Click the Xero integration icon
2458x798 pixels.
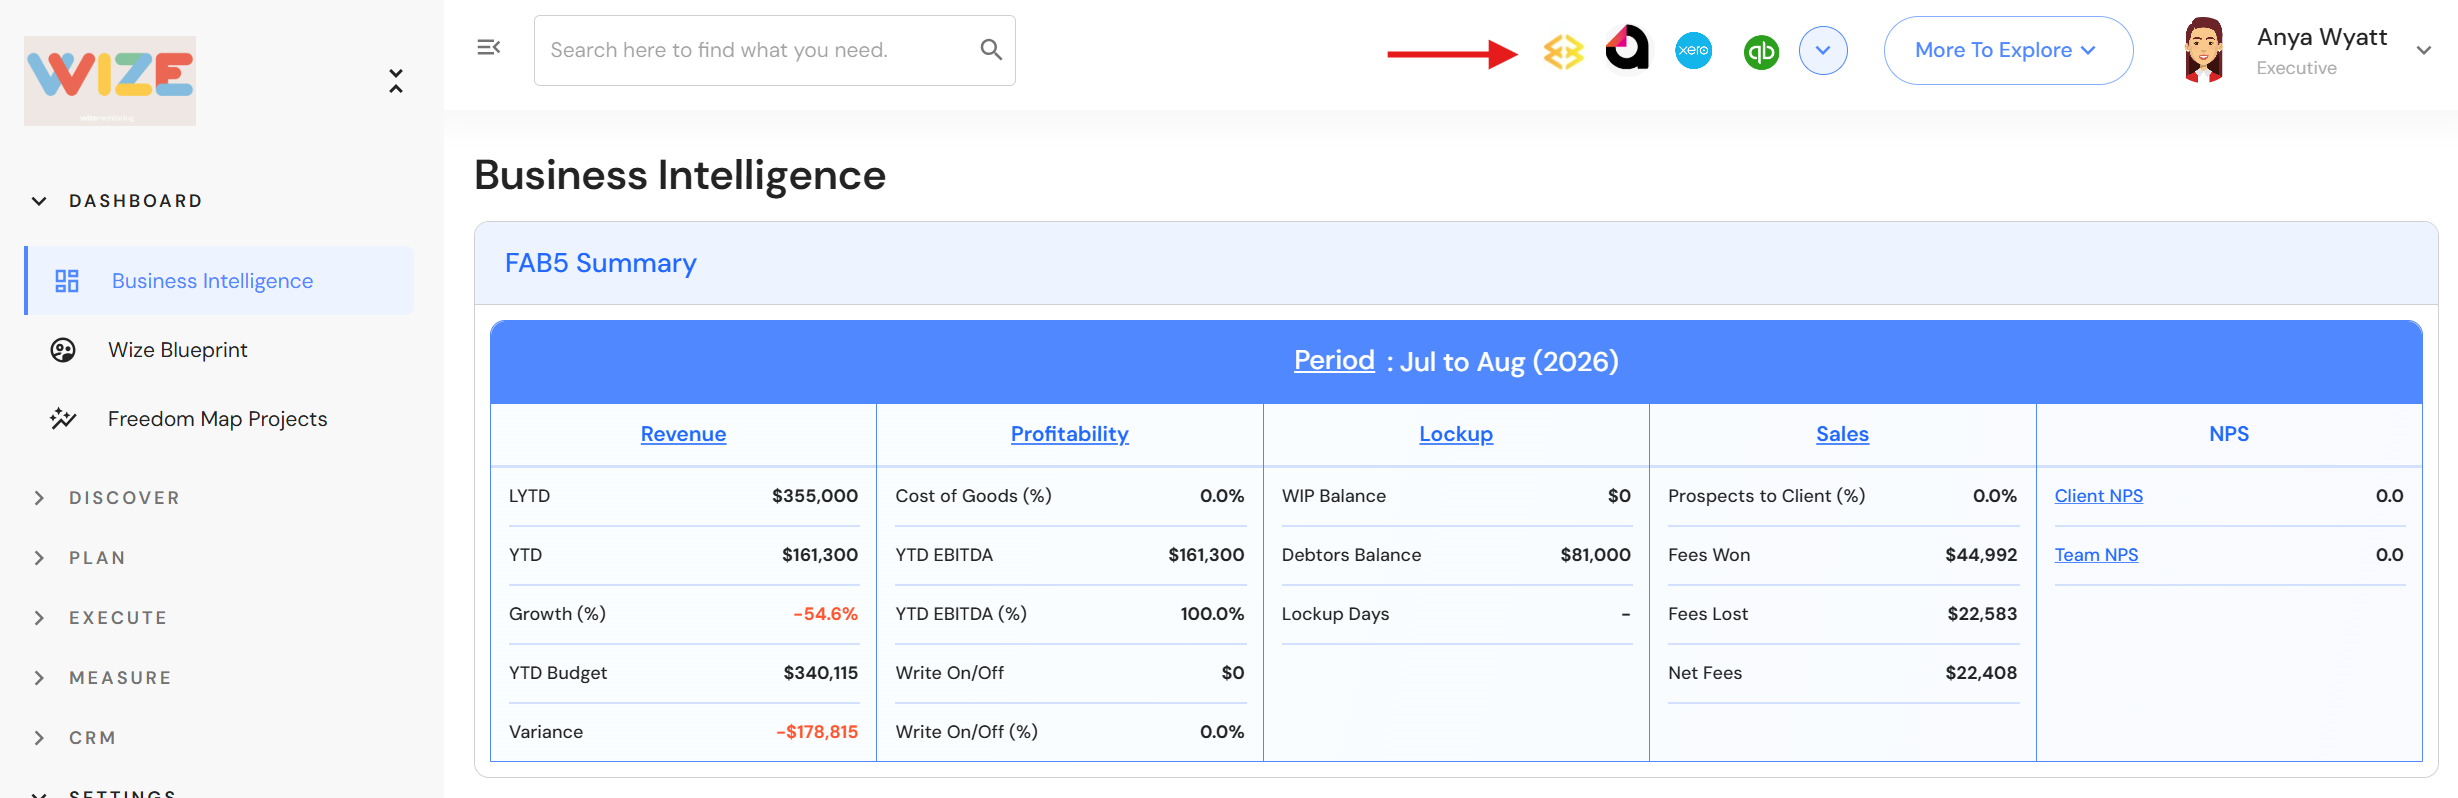point(1693,51)
